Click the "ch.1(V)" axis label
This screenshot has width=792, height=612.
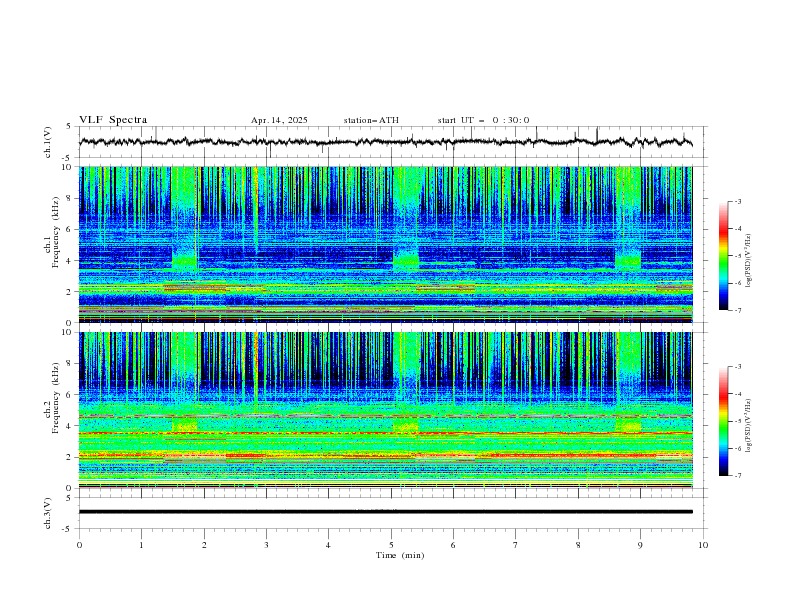[48, 142]
